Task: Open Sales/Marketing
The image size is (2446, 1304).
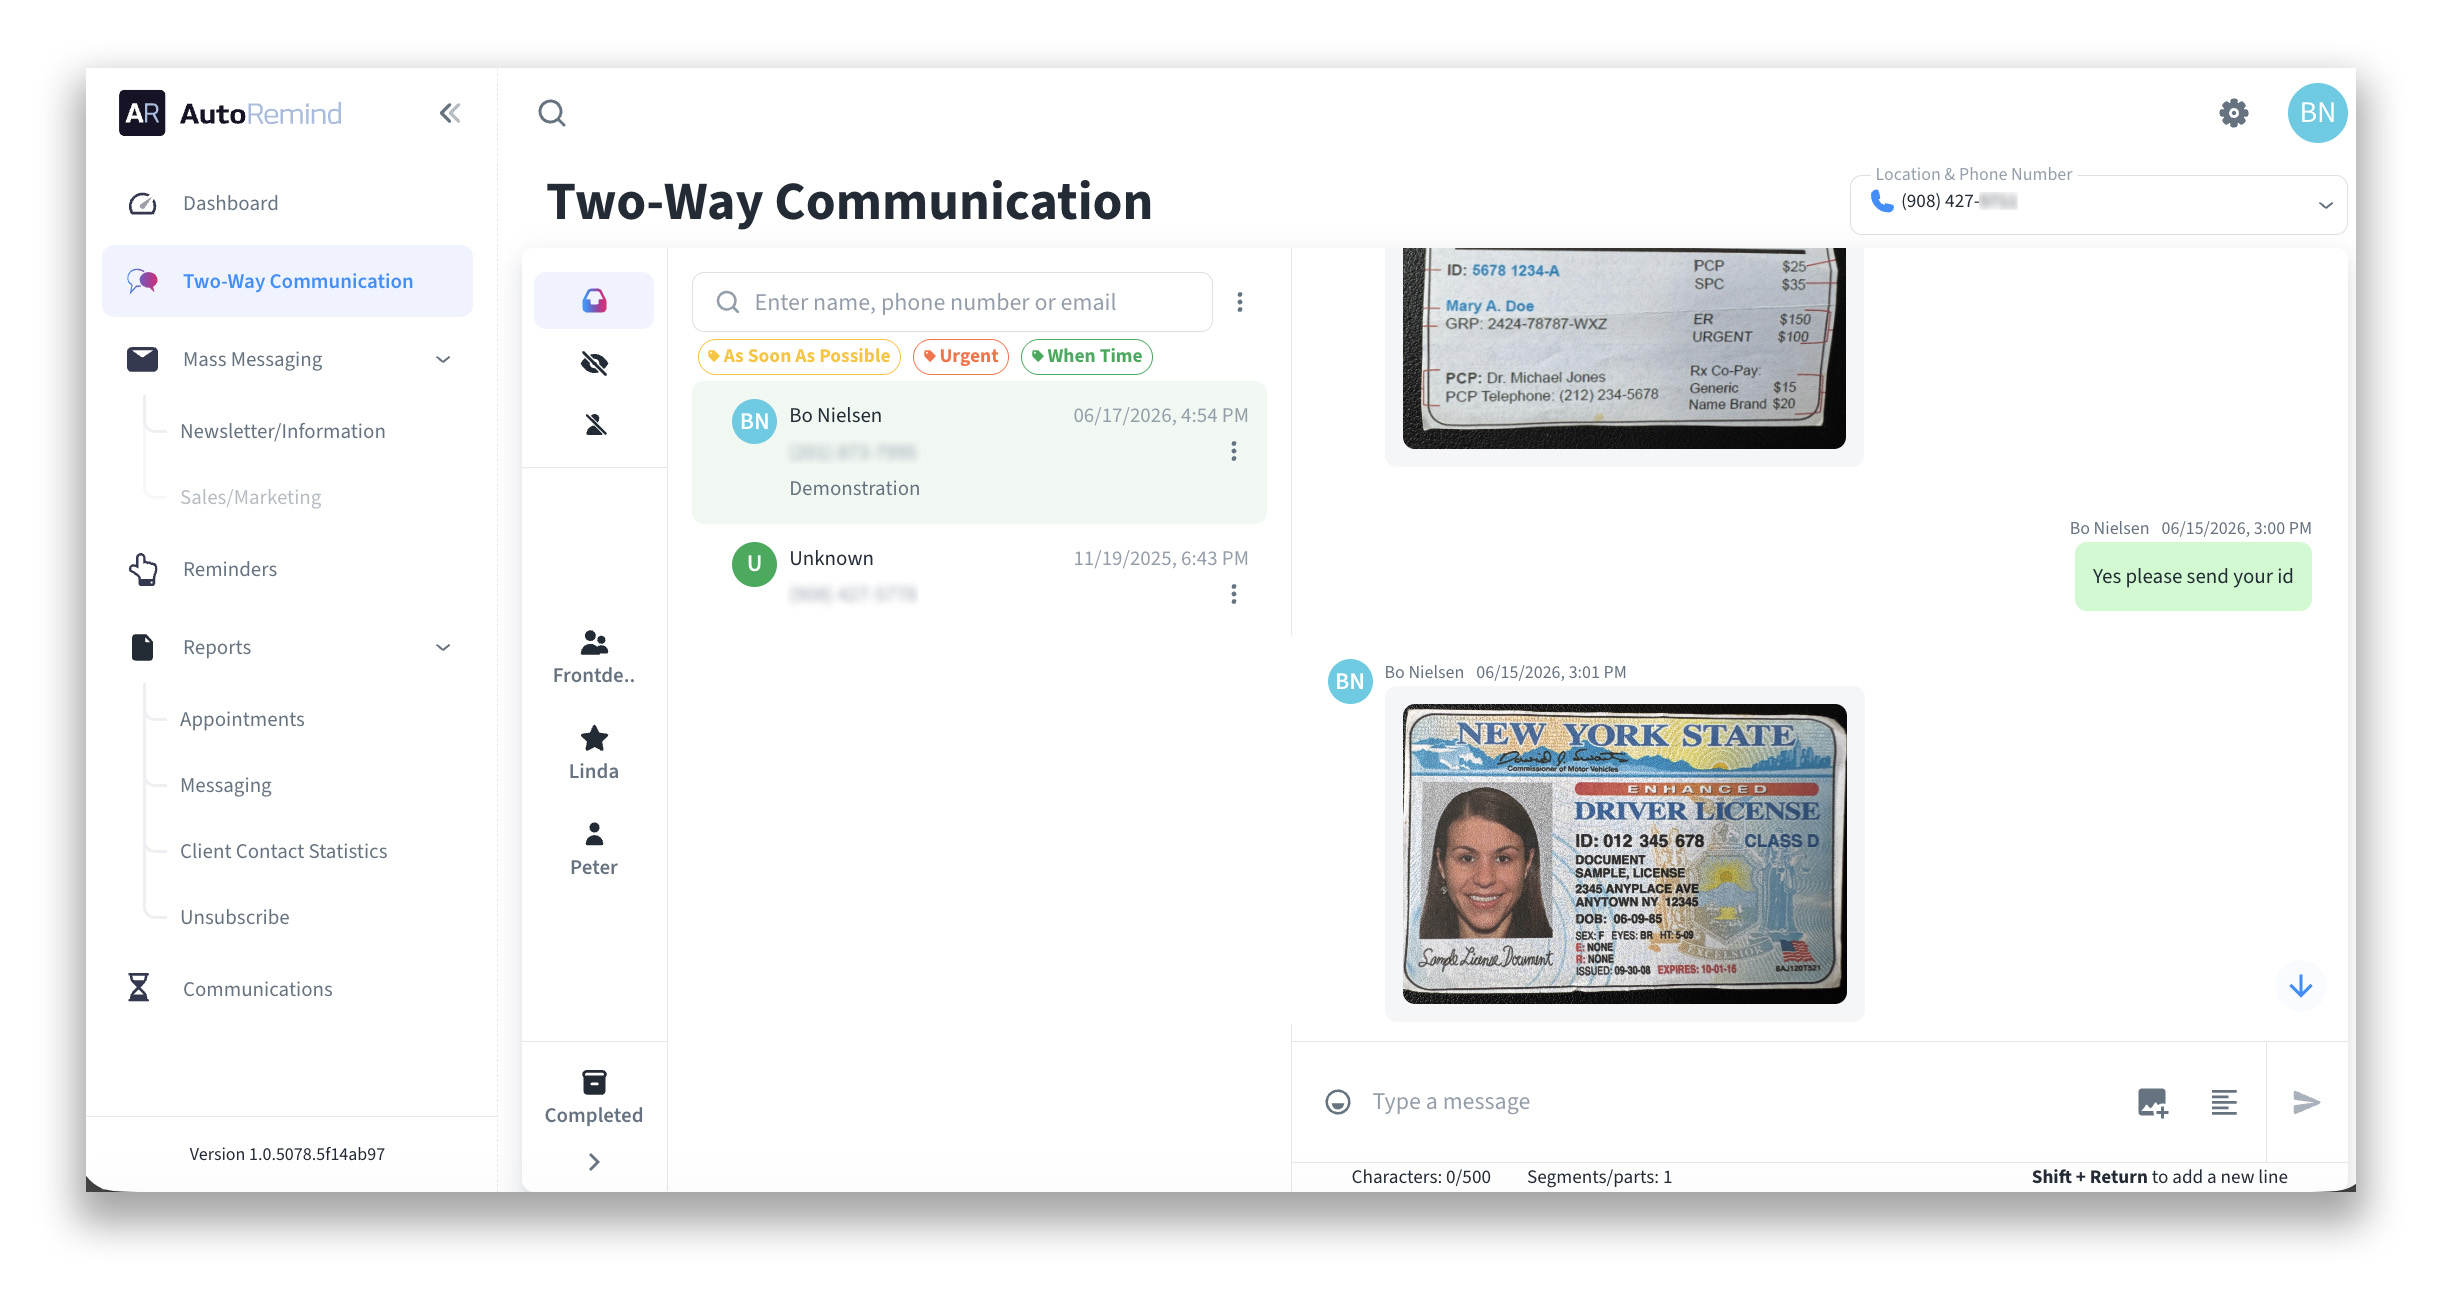Action: click(x=250, y=497)
